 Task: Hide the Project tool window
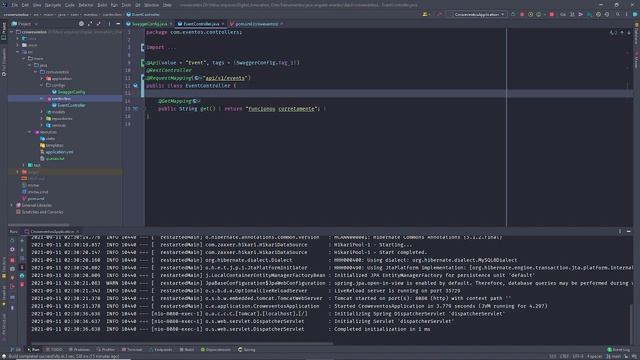pos(118,24)
